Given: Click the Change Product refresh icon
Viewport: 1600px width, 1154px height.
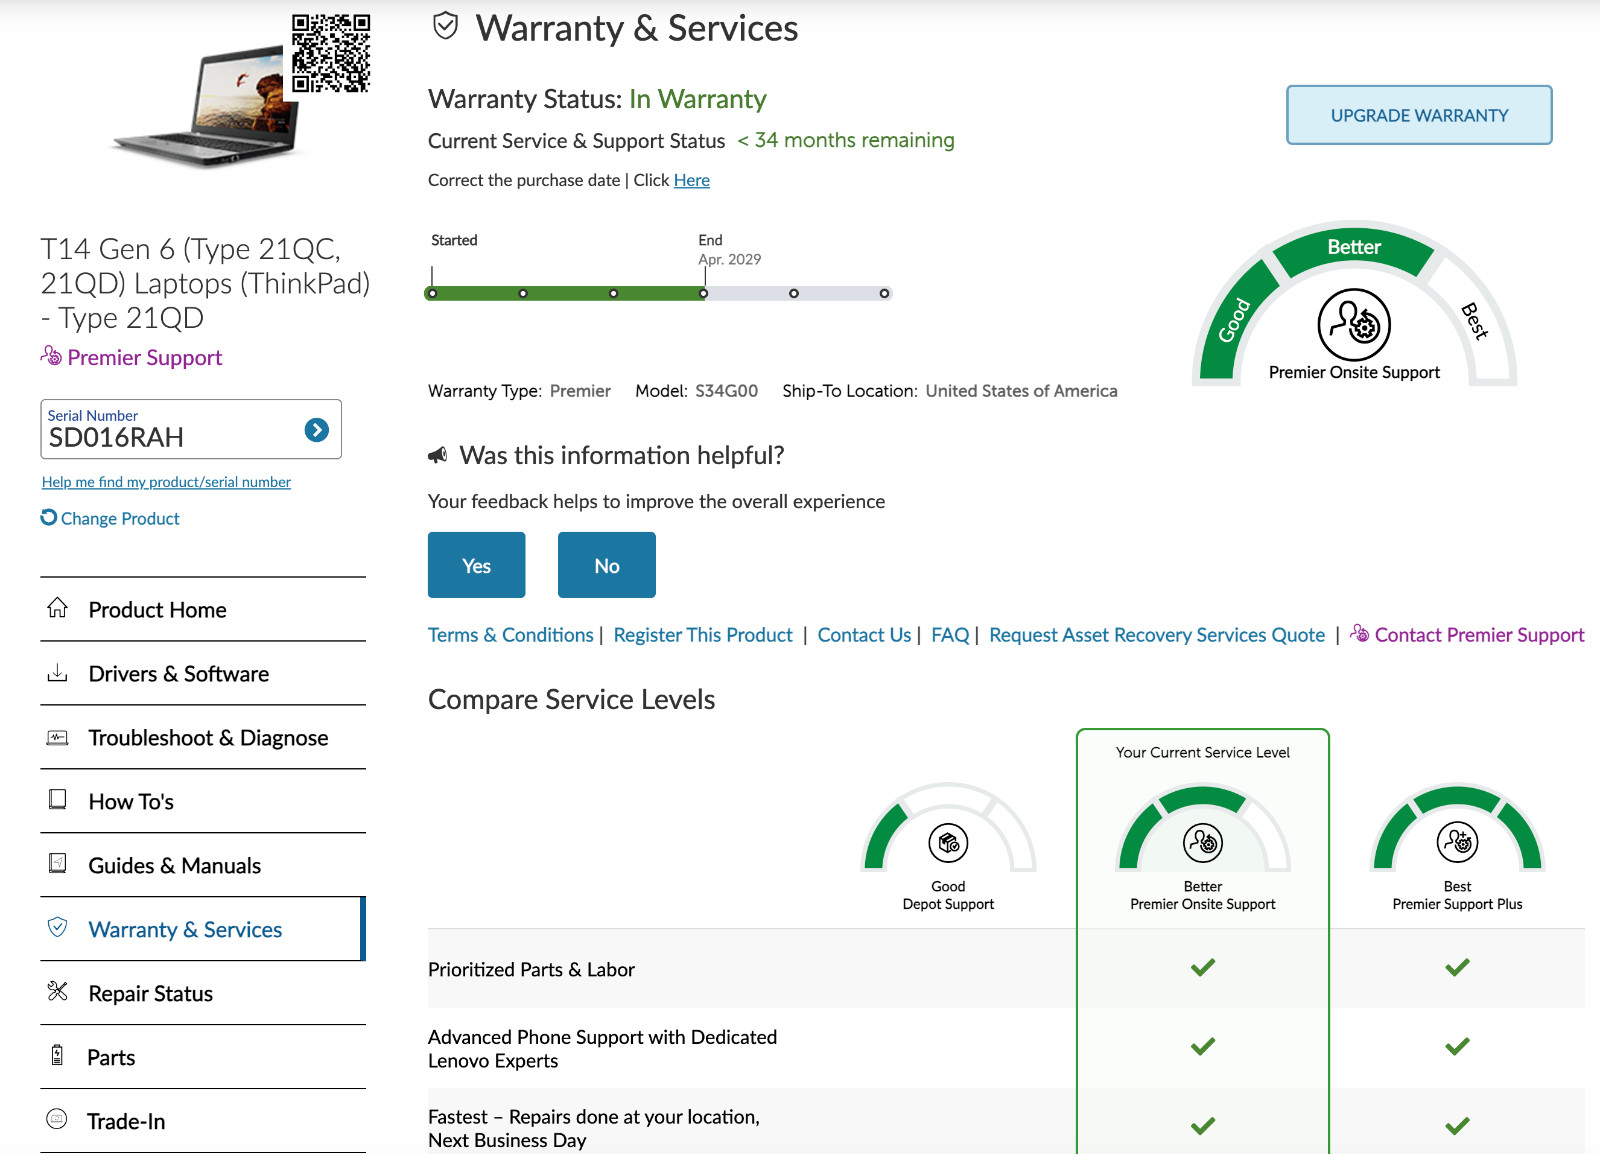Looking at the screenshot, I should 49,517.
